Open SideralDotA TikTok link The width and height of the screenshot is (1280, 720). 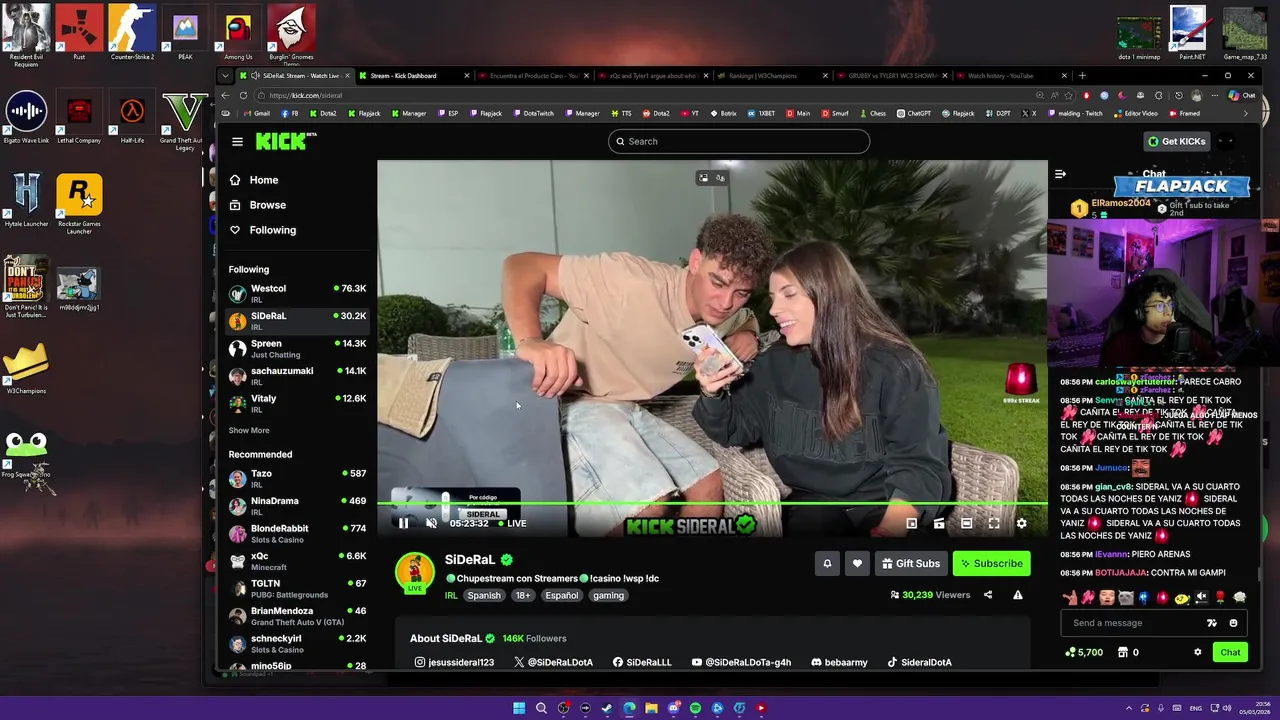point(919,662)
